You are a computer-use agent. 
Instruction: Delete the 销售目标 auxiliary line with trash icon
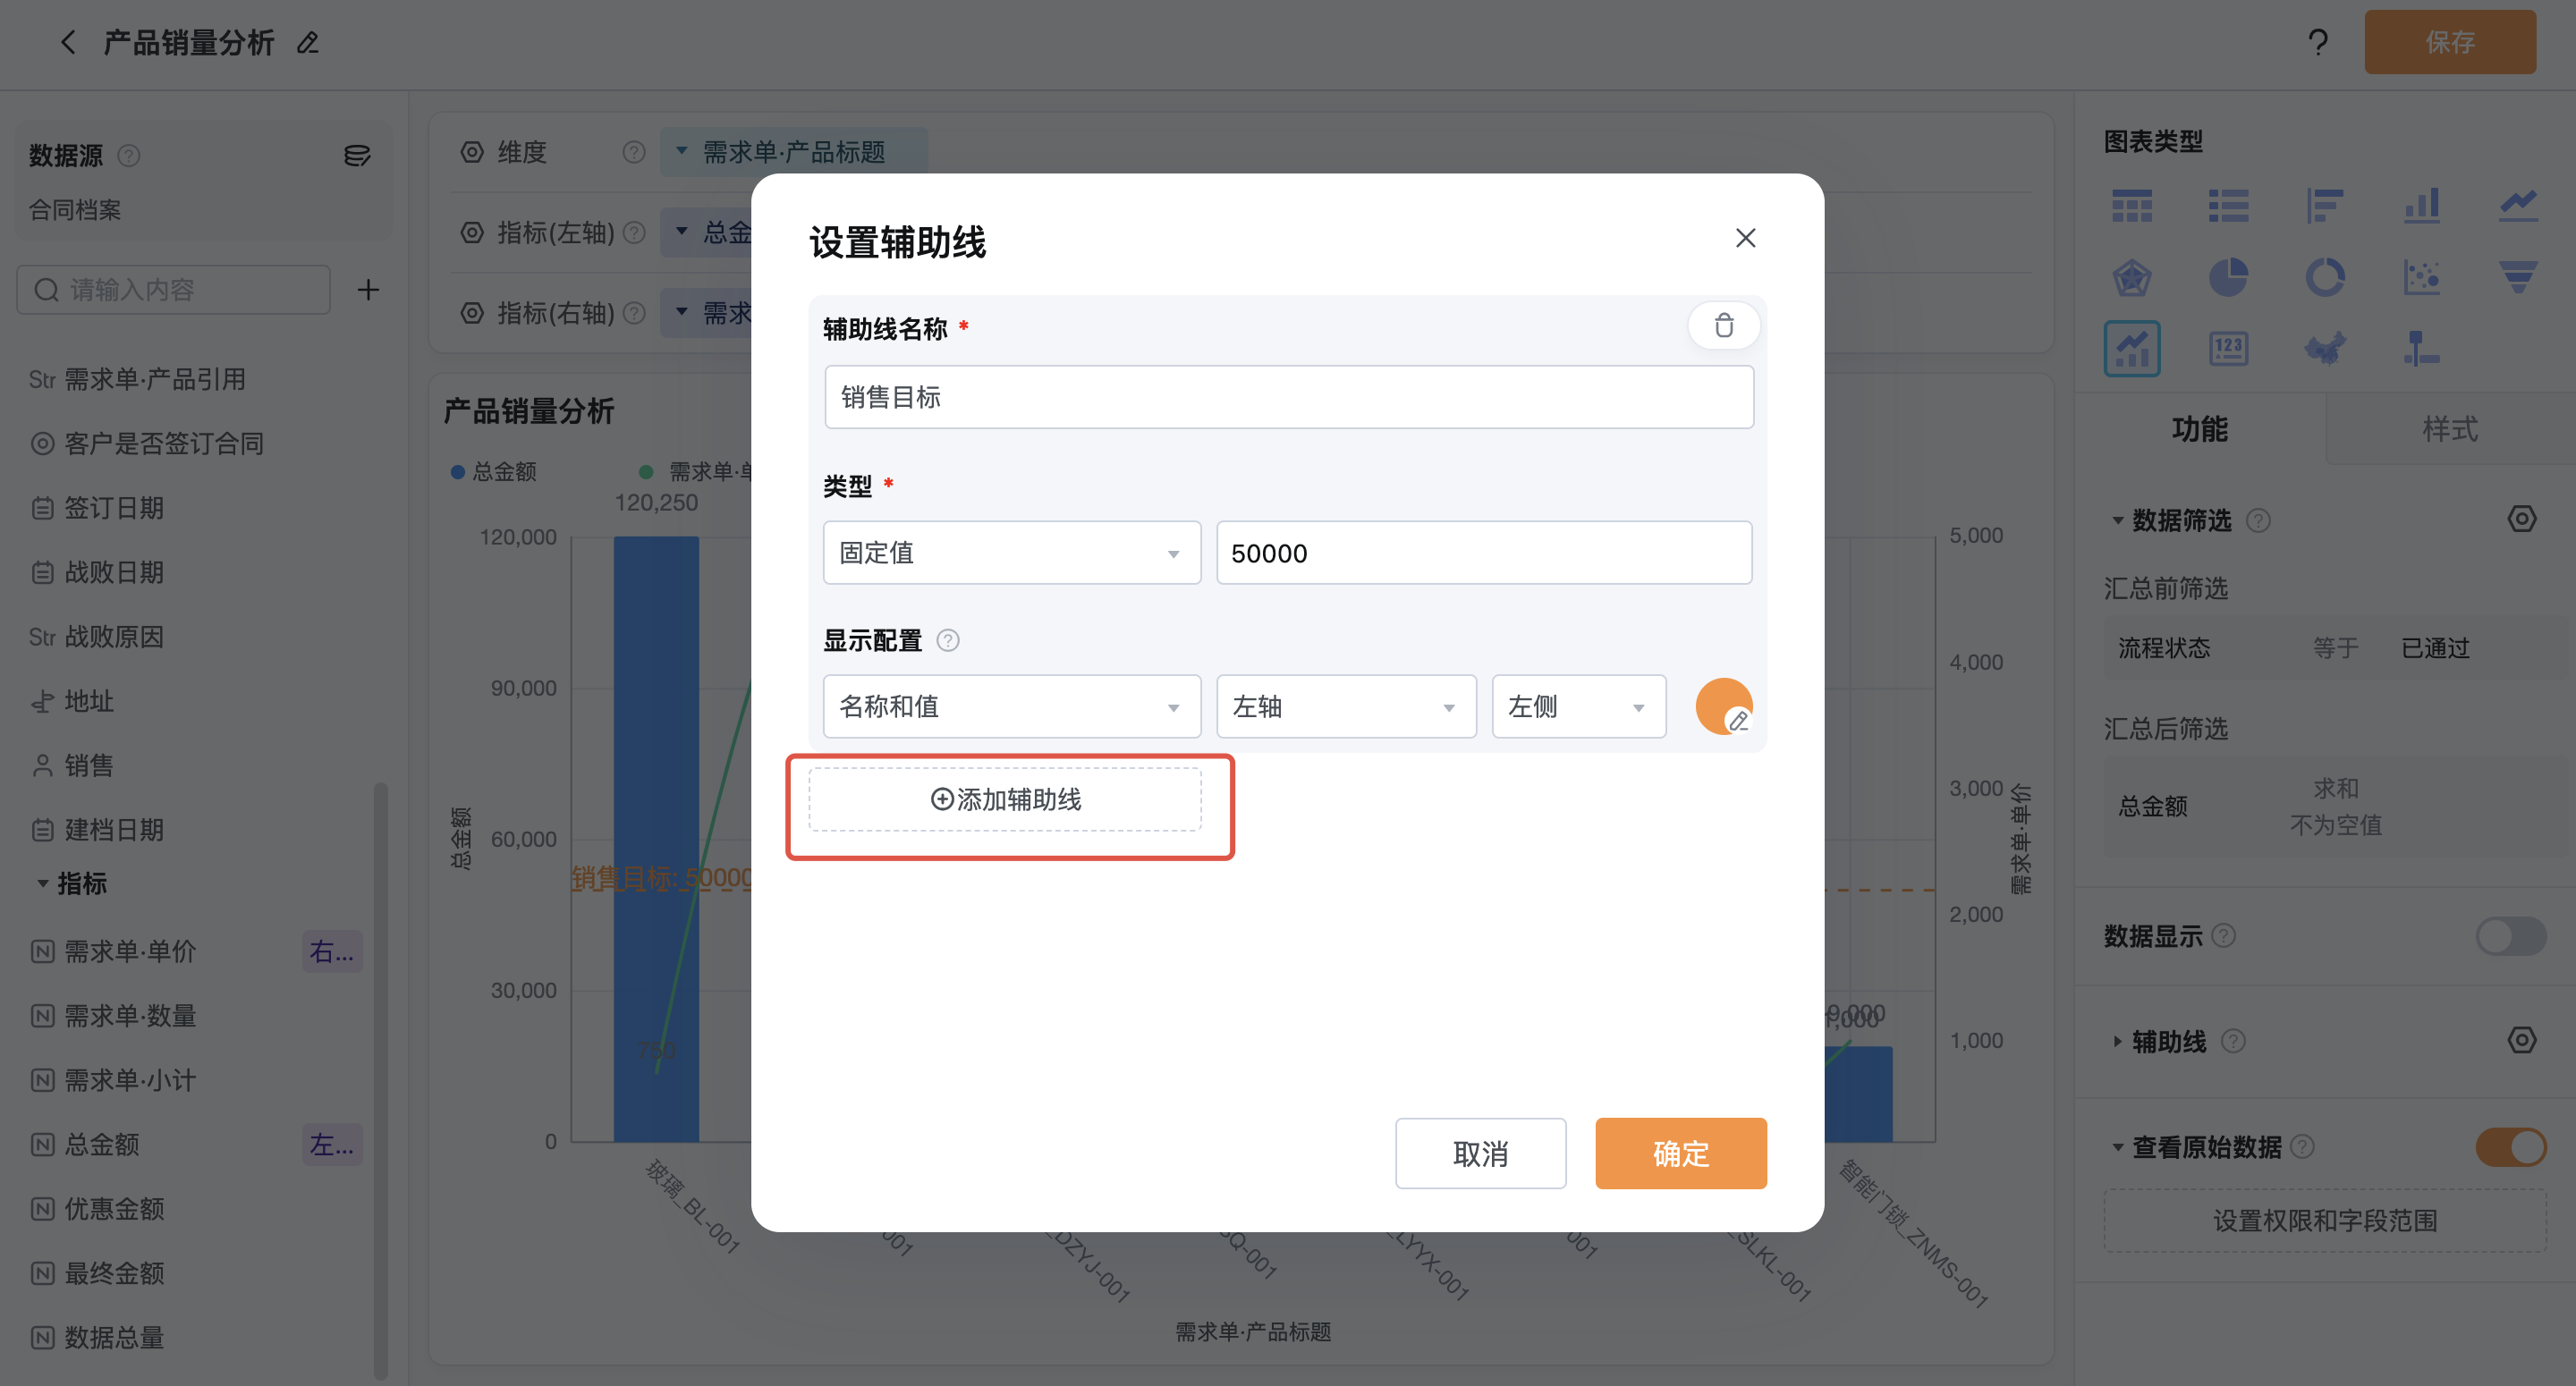(x=1723, y=326)
